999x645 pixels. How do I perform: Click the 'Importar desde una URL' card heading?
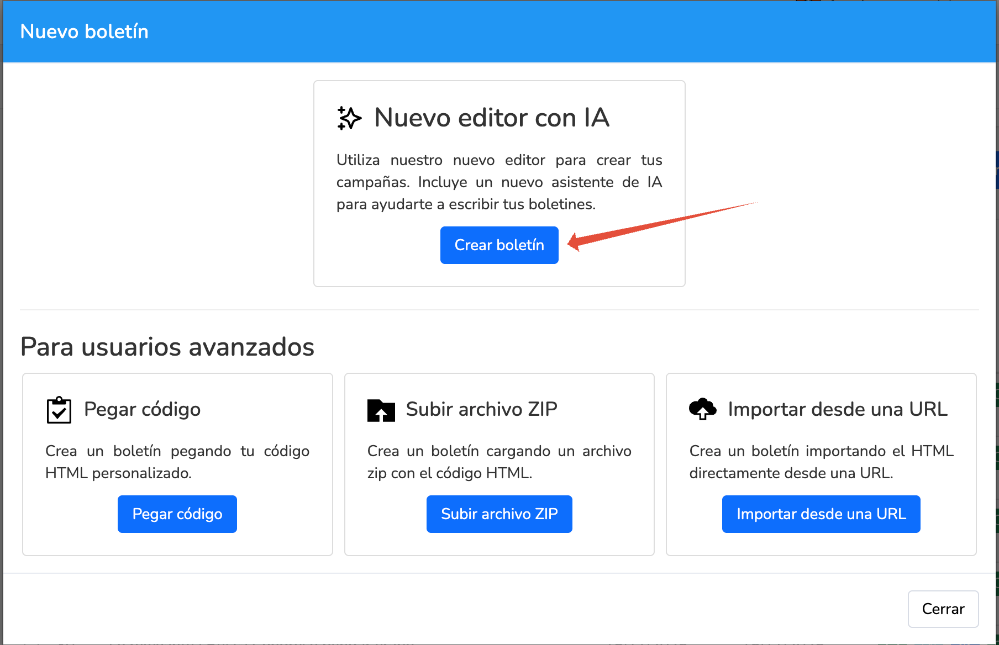pyautogui.click(x=838, y=409)
